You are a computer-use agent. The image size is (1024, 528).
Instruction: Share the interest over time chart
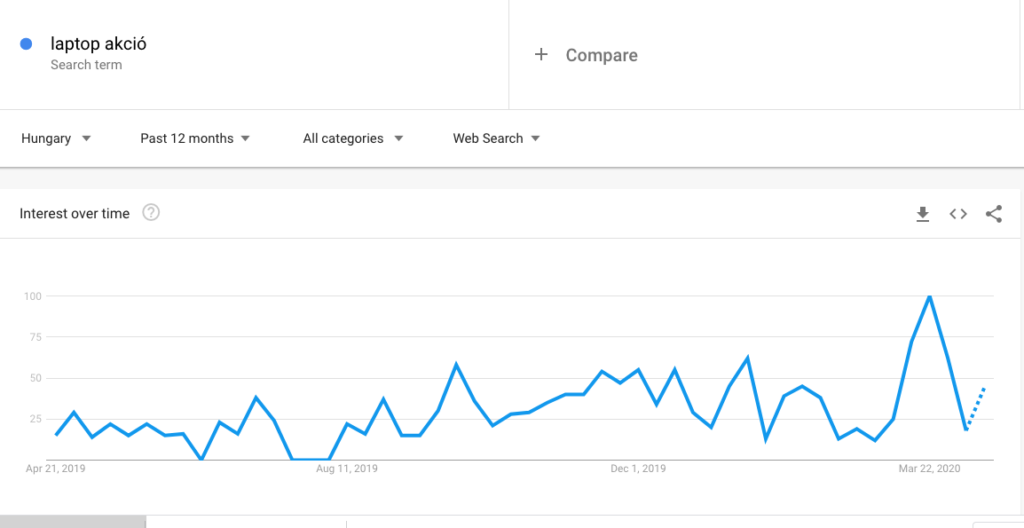click(x=993, y=214)
